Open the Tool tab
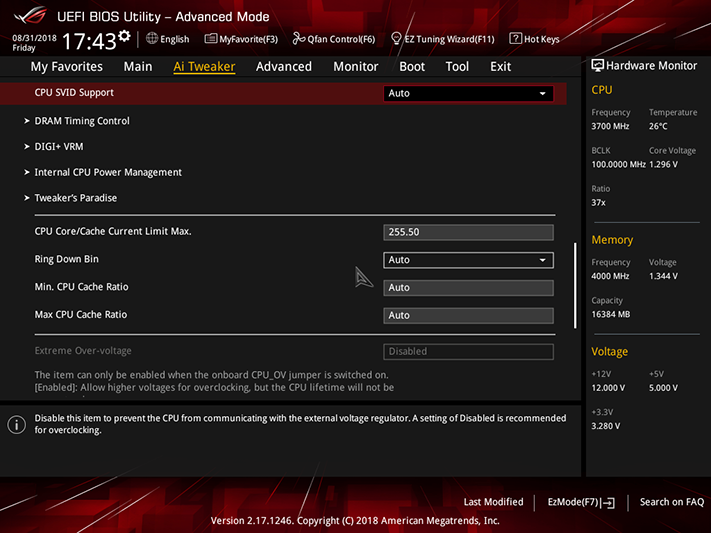This screenshot has width=711, height=533. (457, 67)
